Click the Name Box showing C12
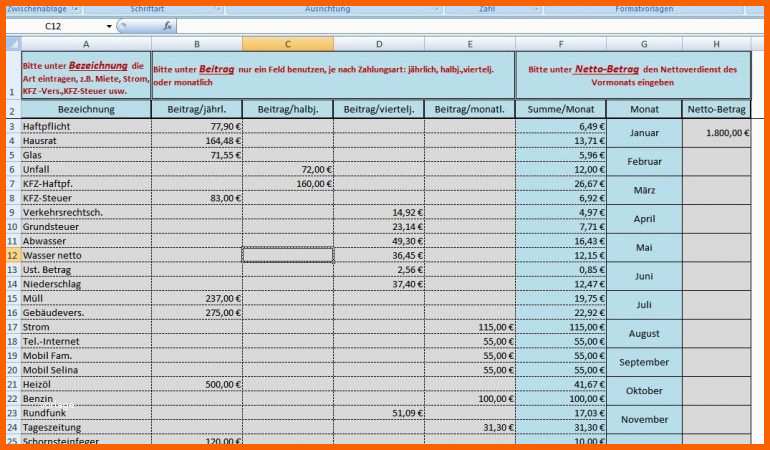This screenshot has width=770, height=450. (60, 26)
